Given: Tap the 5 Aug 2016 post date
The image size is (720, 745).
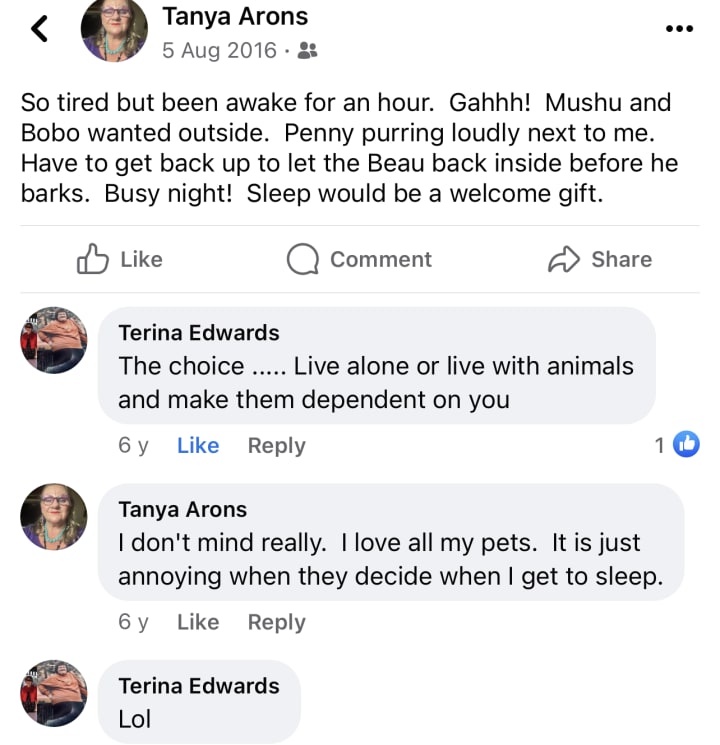Looking at the screenshot, I should pos(219,50).
